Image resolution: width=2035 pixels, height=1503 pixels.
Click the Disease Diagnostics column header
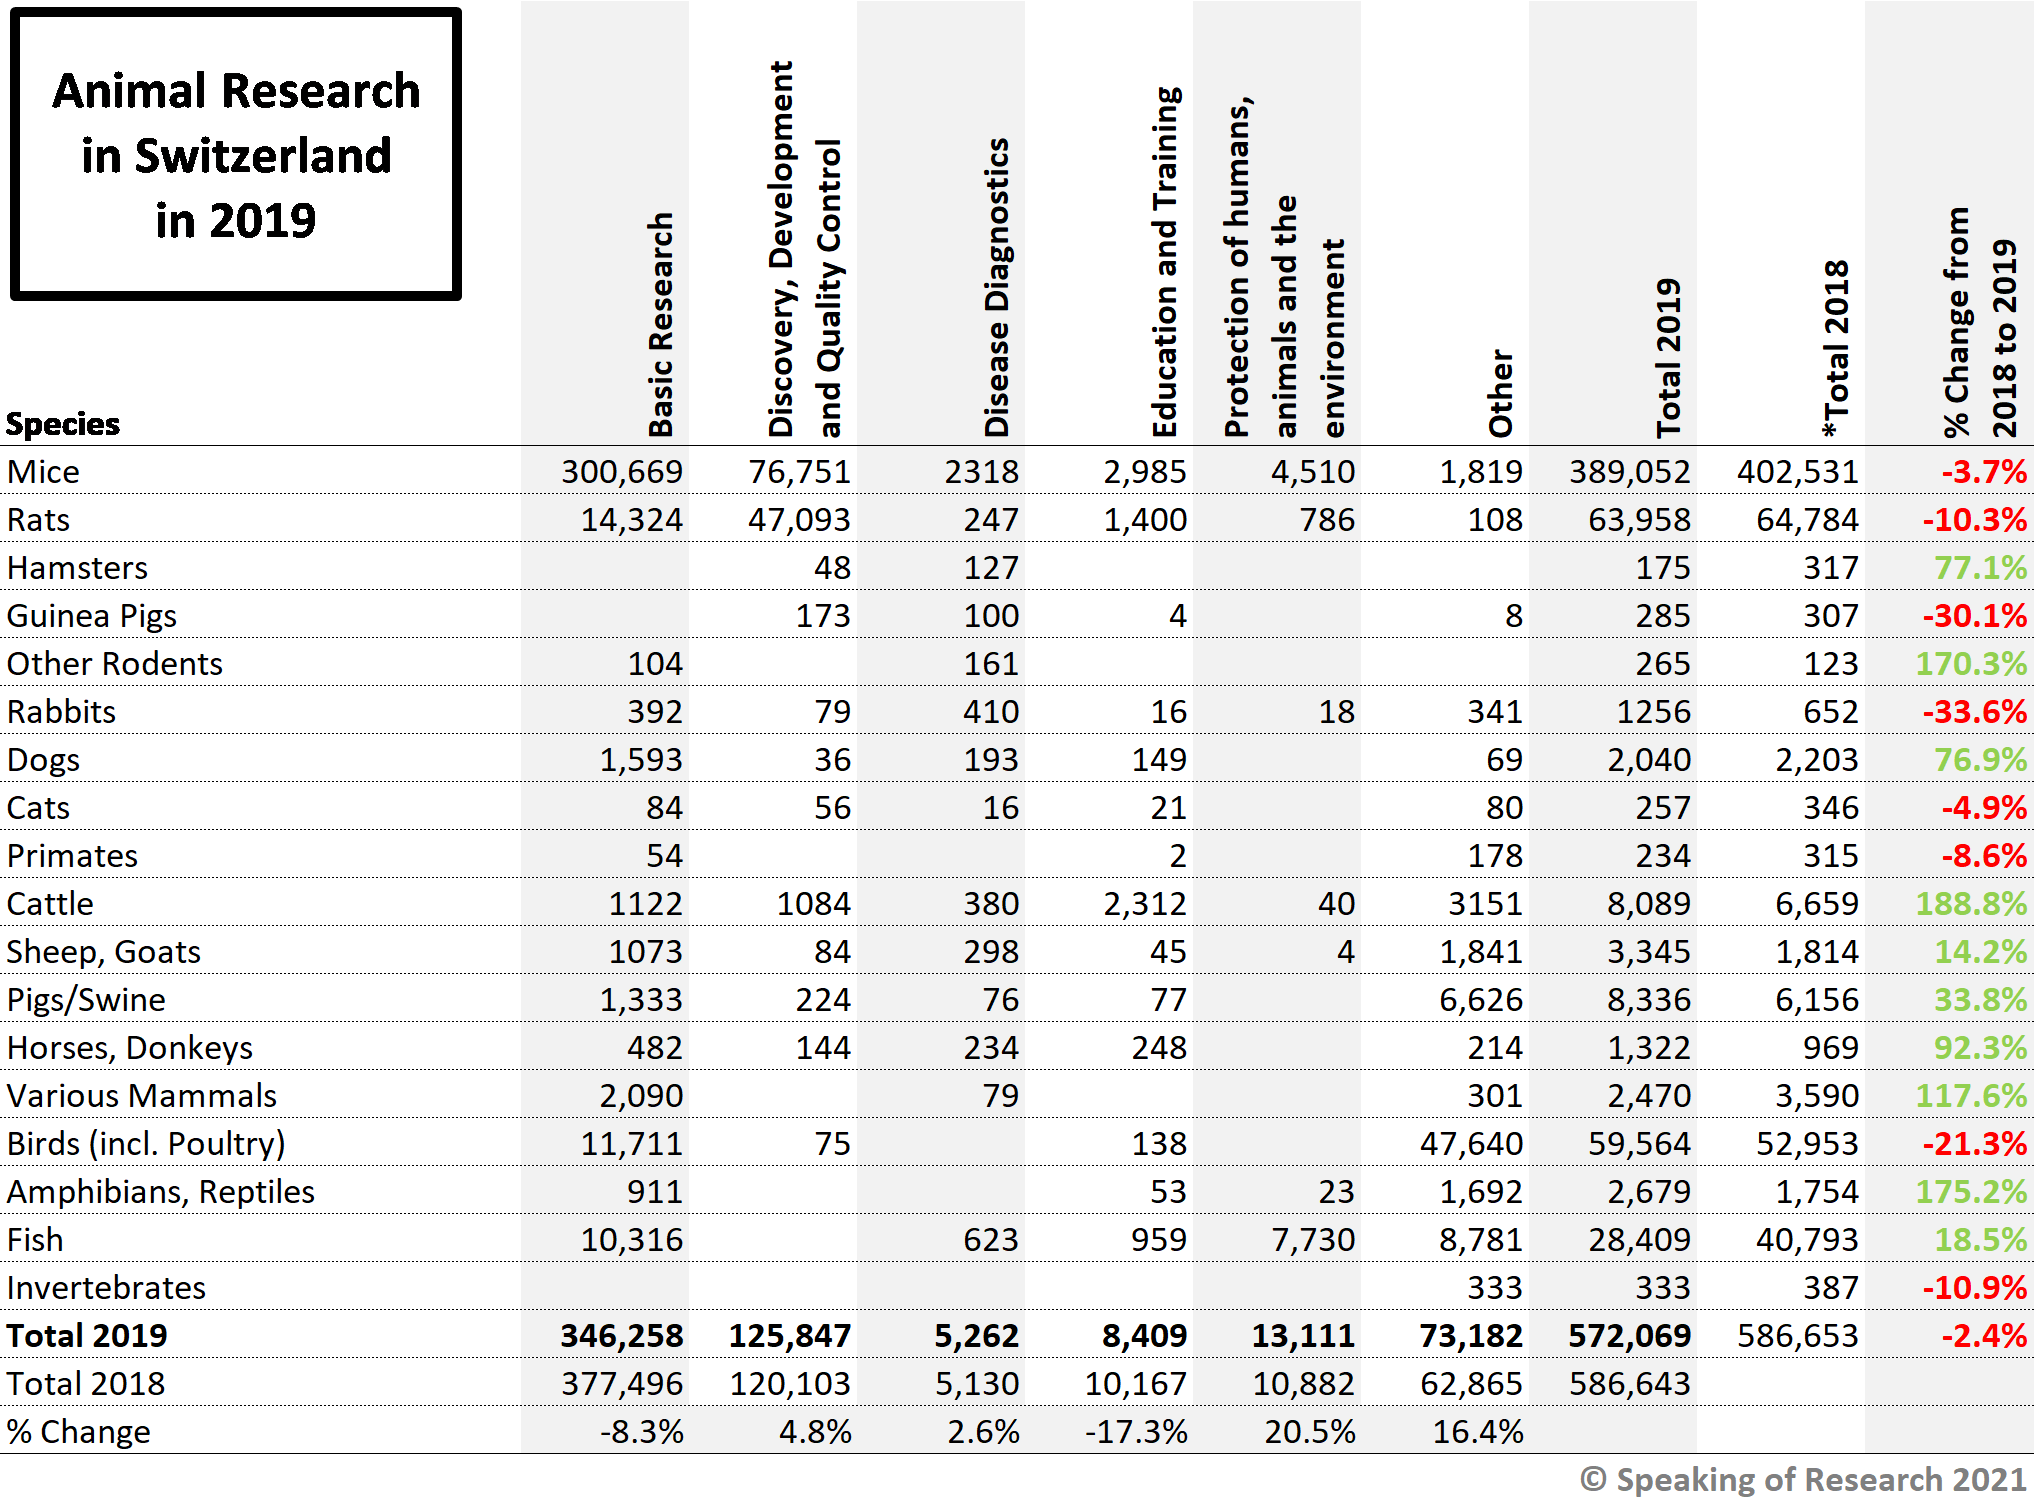pos(996,288)
